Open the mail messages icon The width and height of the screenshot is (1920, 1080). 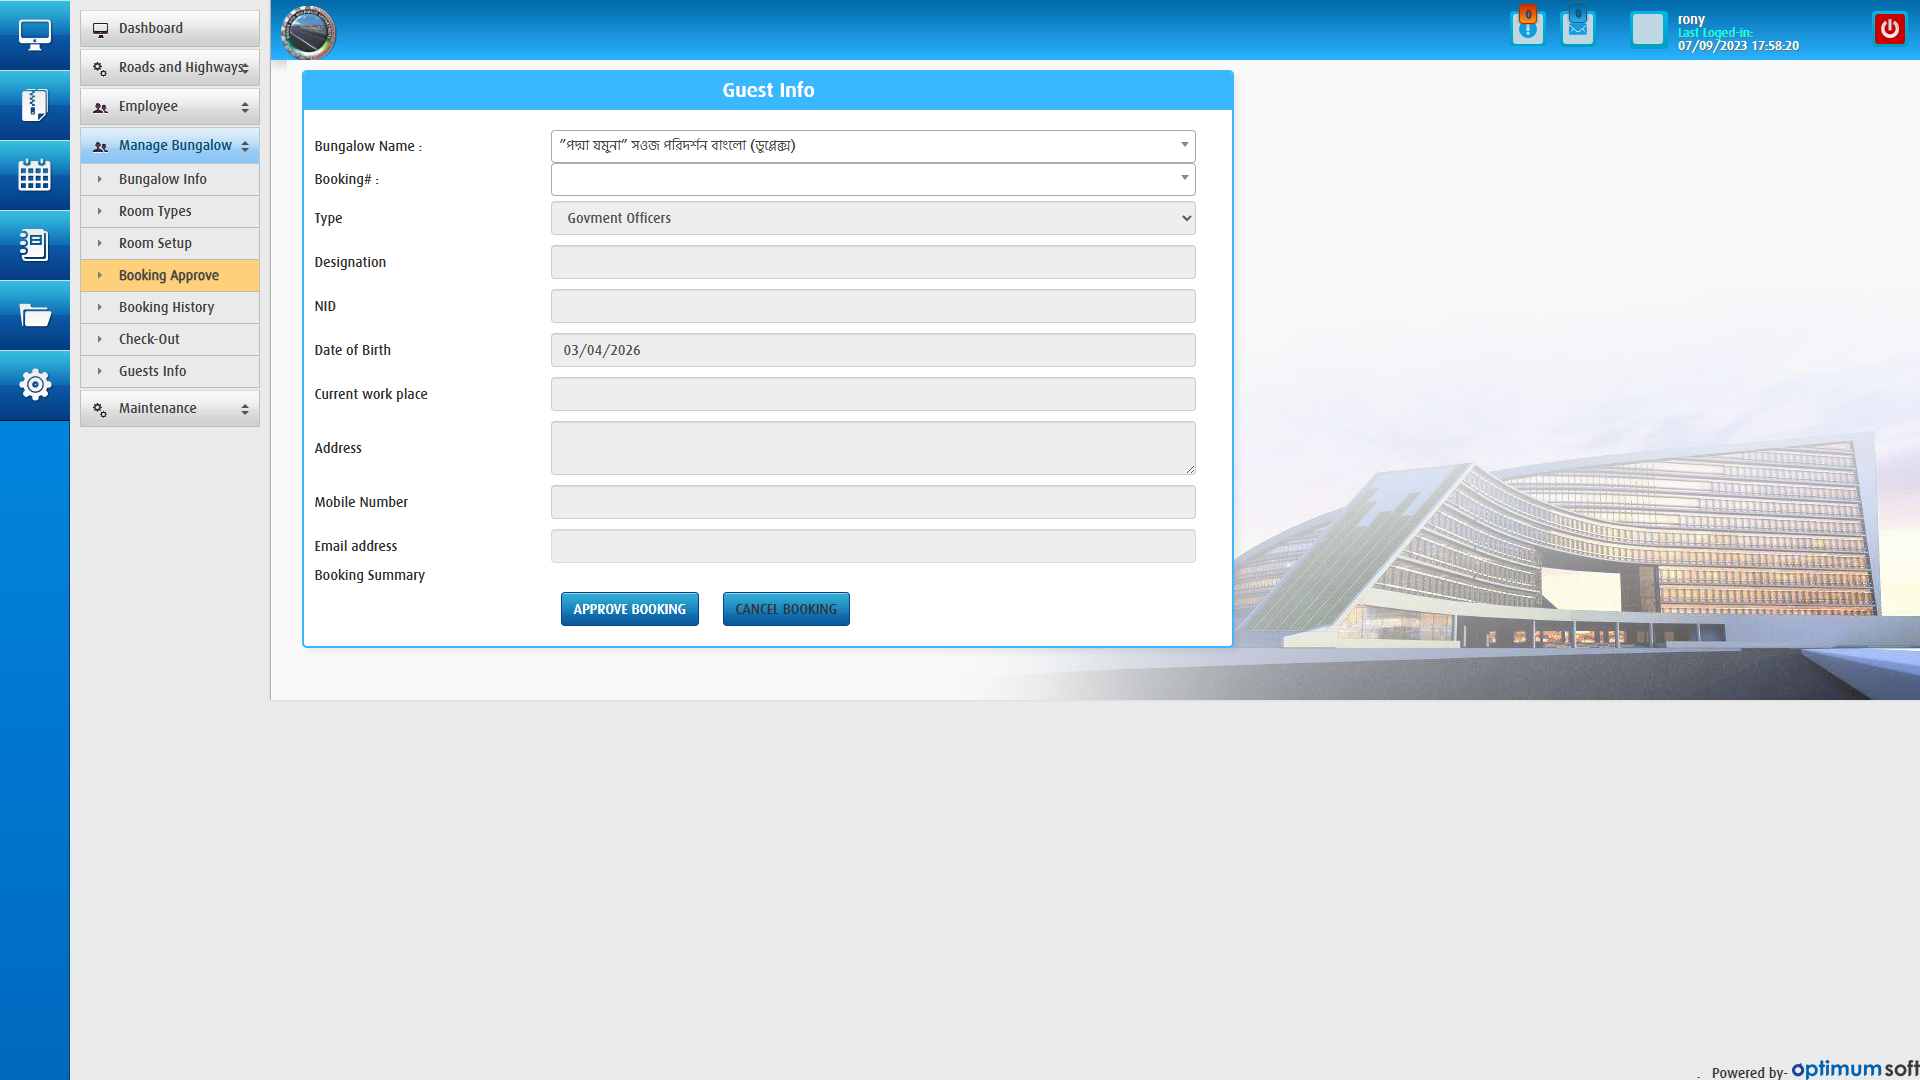[x=1577, y=28]
